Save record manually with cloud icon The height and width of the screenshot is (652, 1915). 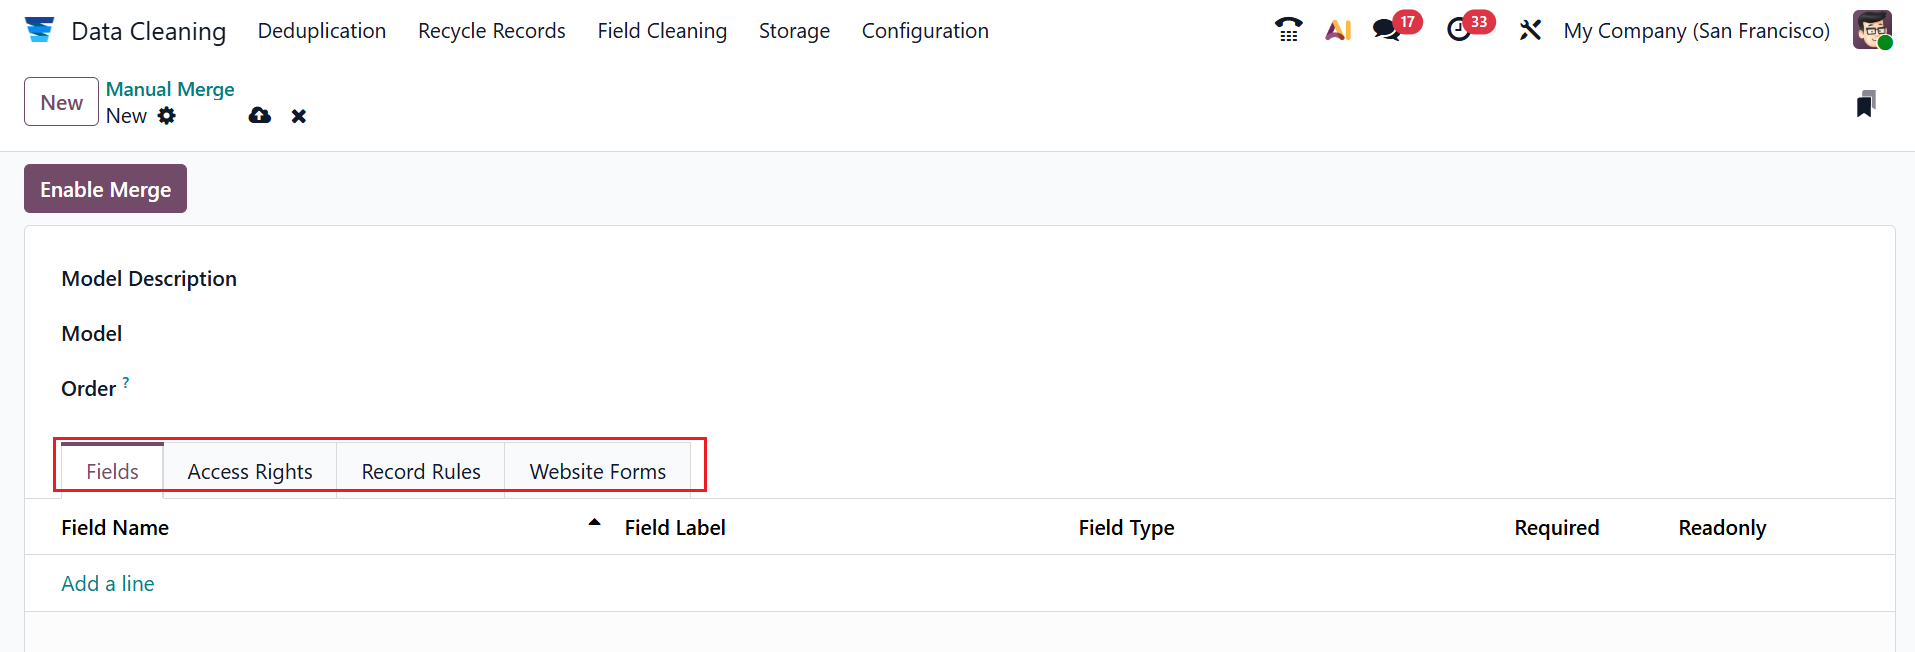[260, 116]
